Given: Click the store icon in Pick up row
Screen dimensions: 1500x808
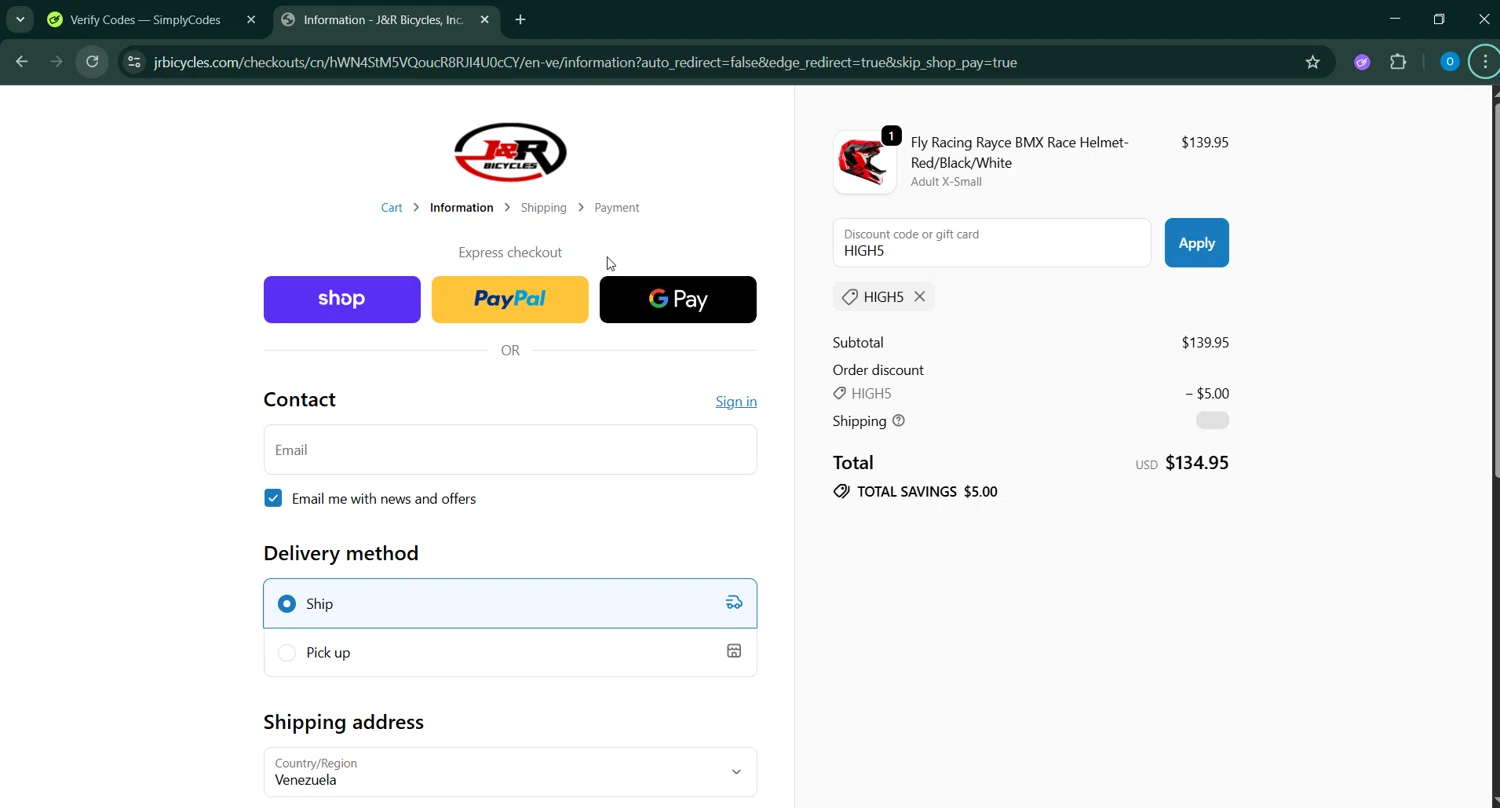Looking at the screenshot, I should point(734,652).
